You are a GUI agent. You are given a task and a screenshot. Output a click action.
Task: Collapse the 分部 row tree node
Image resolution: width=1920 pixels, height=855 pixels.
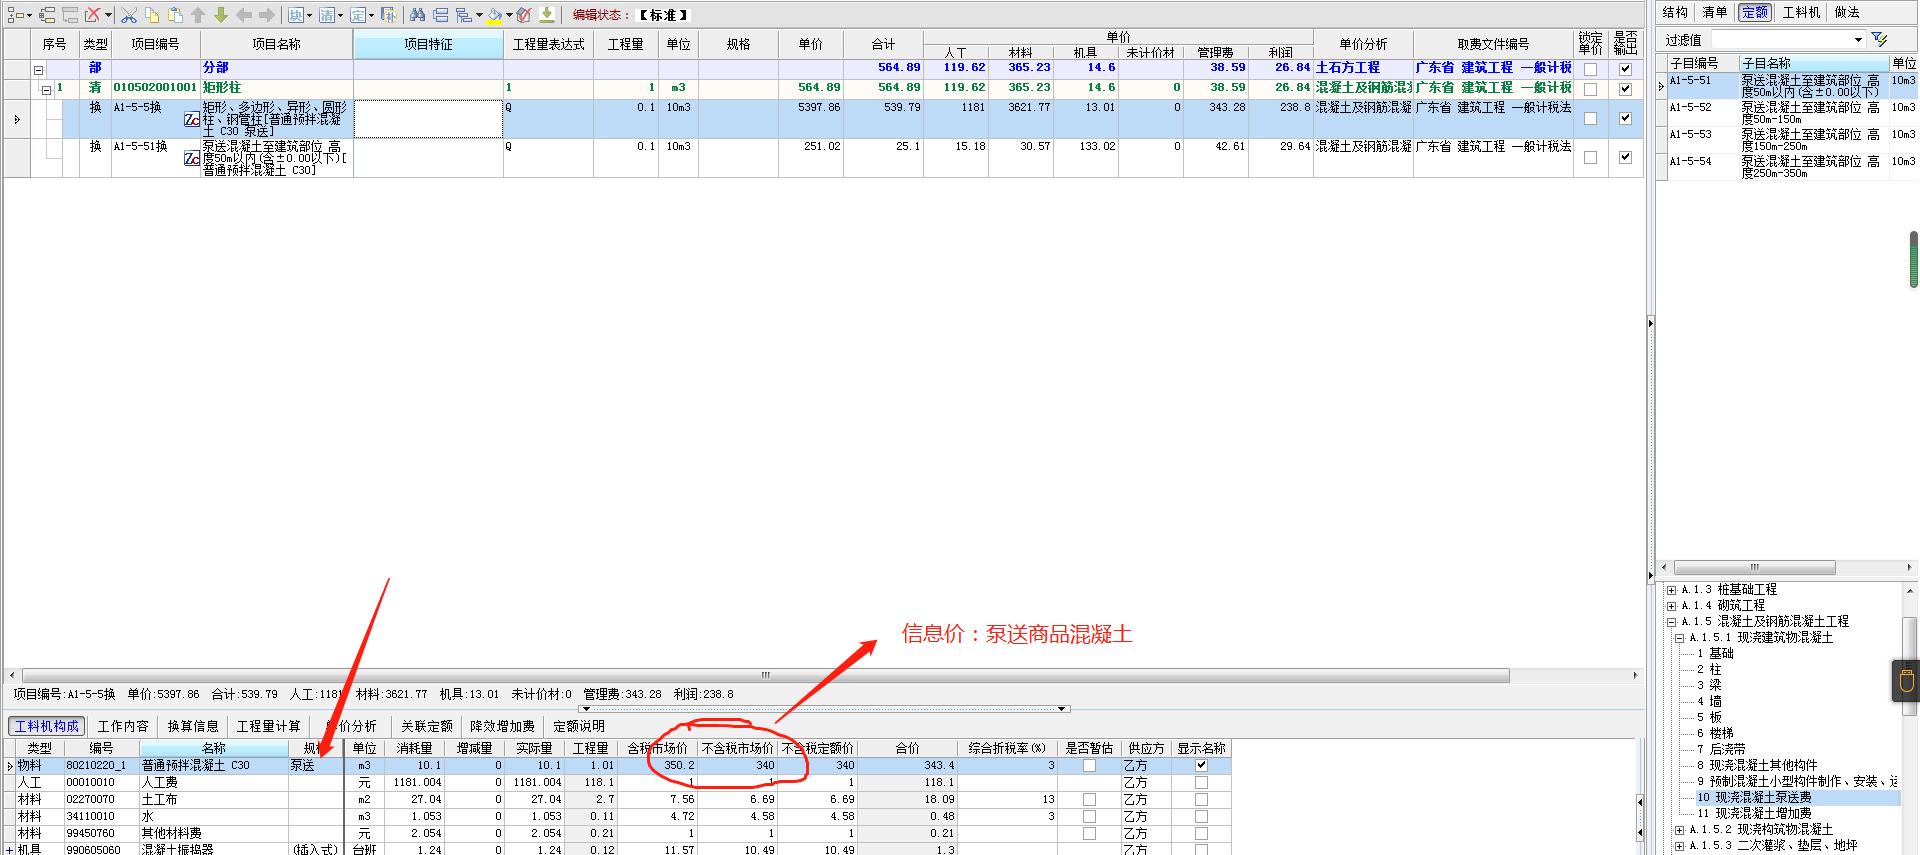pos(38,70)
